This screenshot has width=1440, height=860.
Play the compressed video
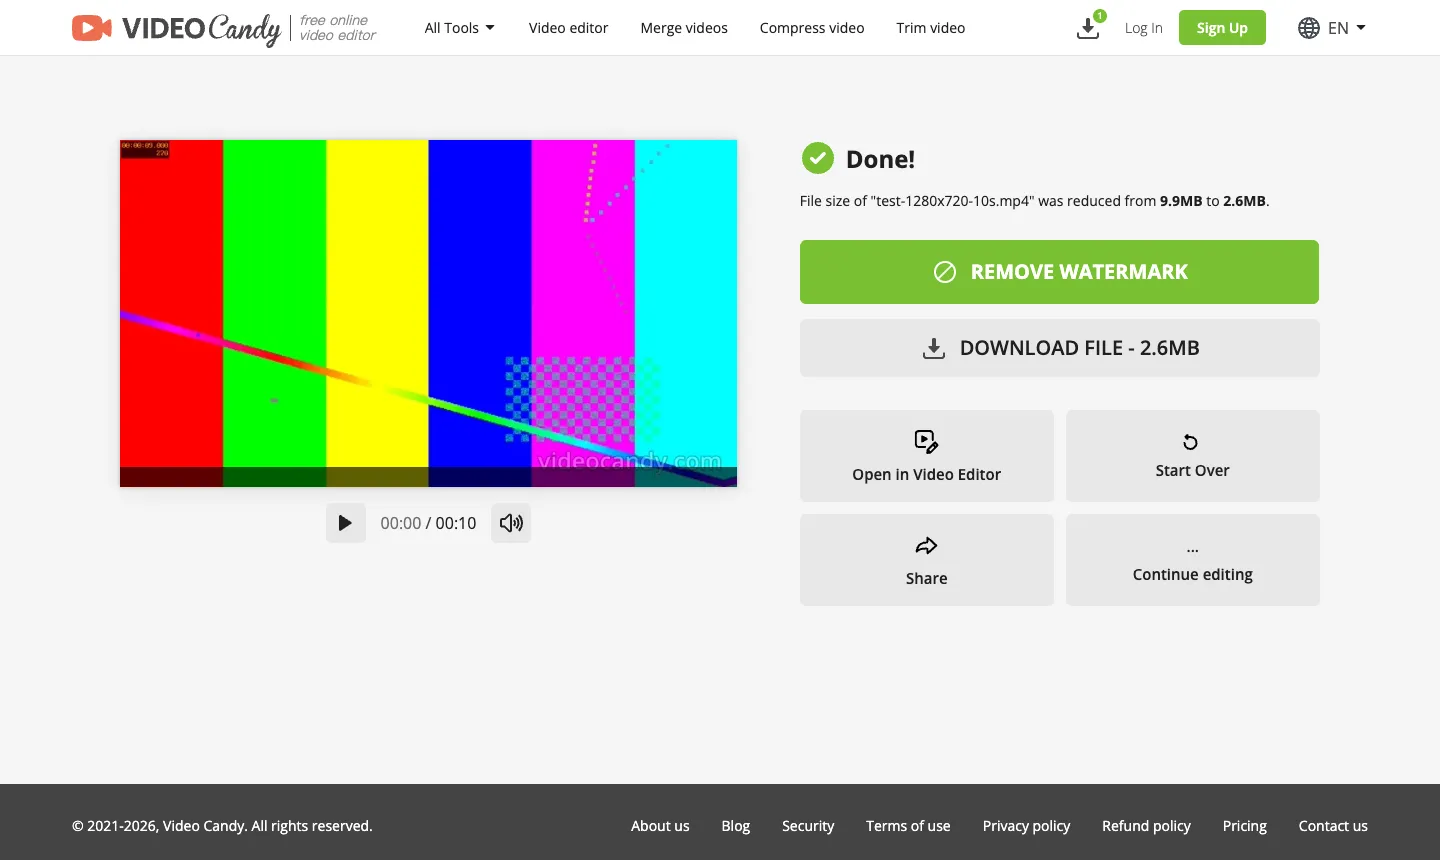point(345,523)
